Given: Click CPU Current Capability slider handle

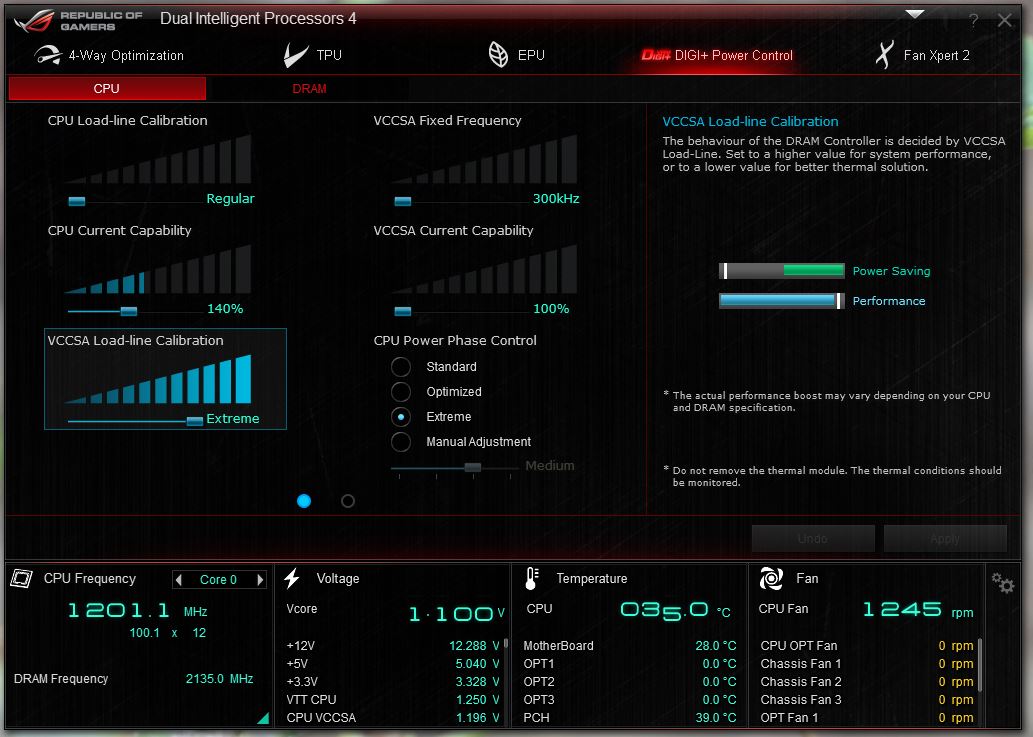Looking at the screenshot, I should coord(128,311).
